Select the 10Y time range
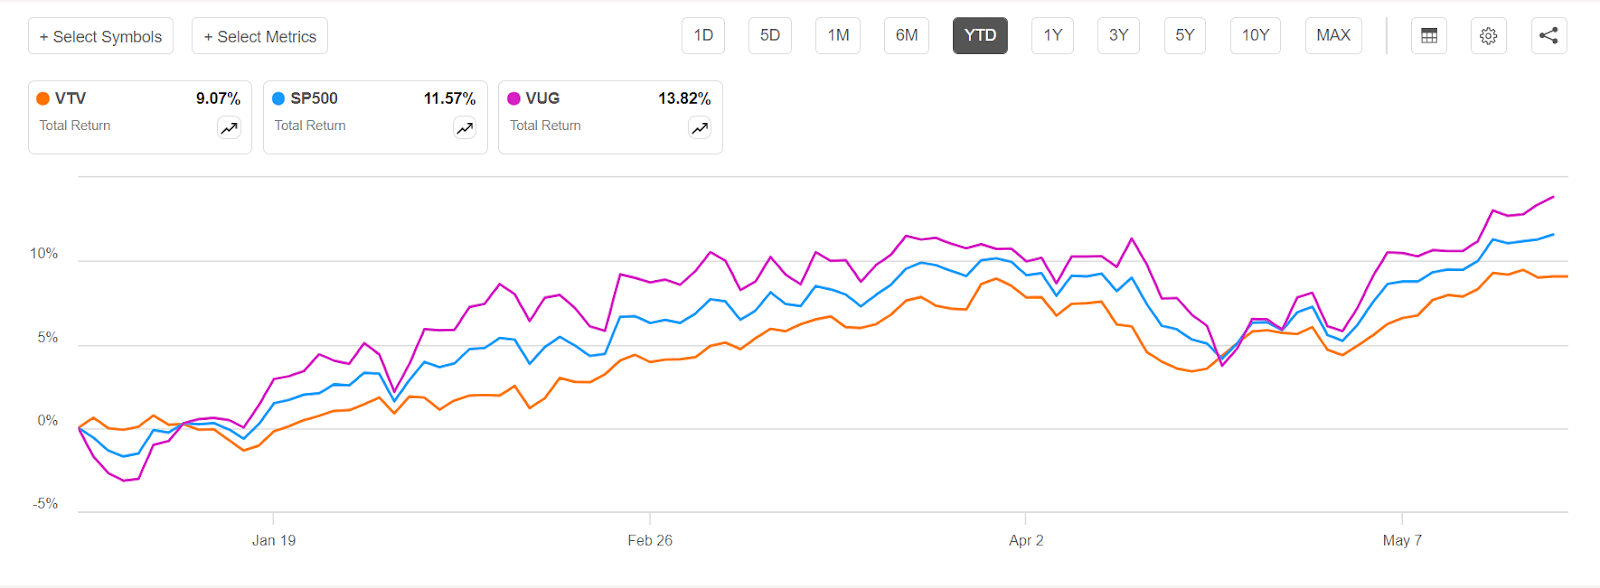Image resolution: width=1600 pixels, height=588 pixels. (x=1255, y=35)
